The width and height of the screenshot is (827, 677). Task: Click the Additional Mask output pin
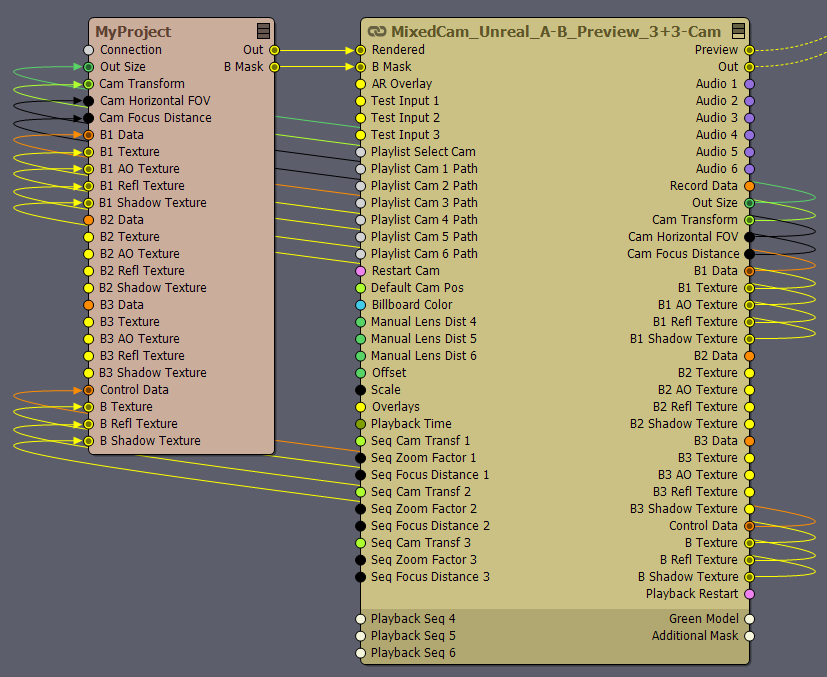point(749,636)
